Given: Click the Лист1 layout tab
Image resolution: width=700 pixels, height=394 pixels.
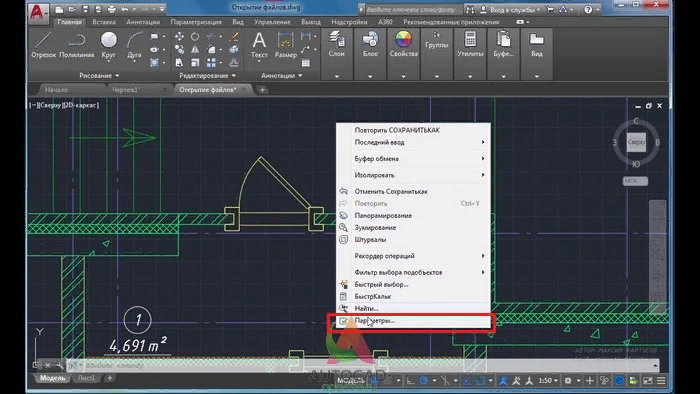Looking at the screenshot, I should 86,378.
